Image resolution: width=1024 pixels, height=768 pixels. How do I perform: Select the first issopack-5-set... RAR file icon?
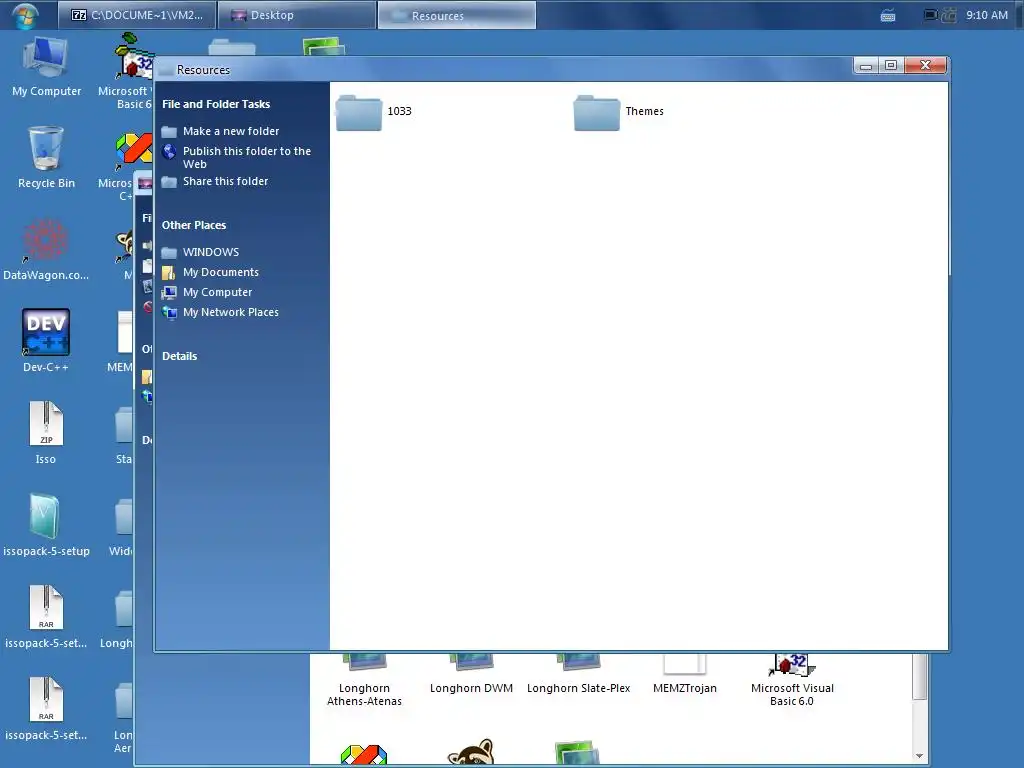[46, 616]
